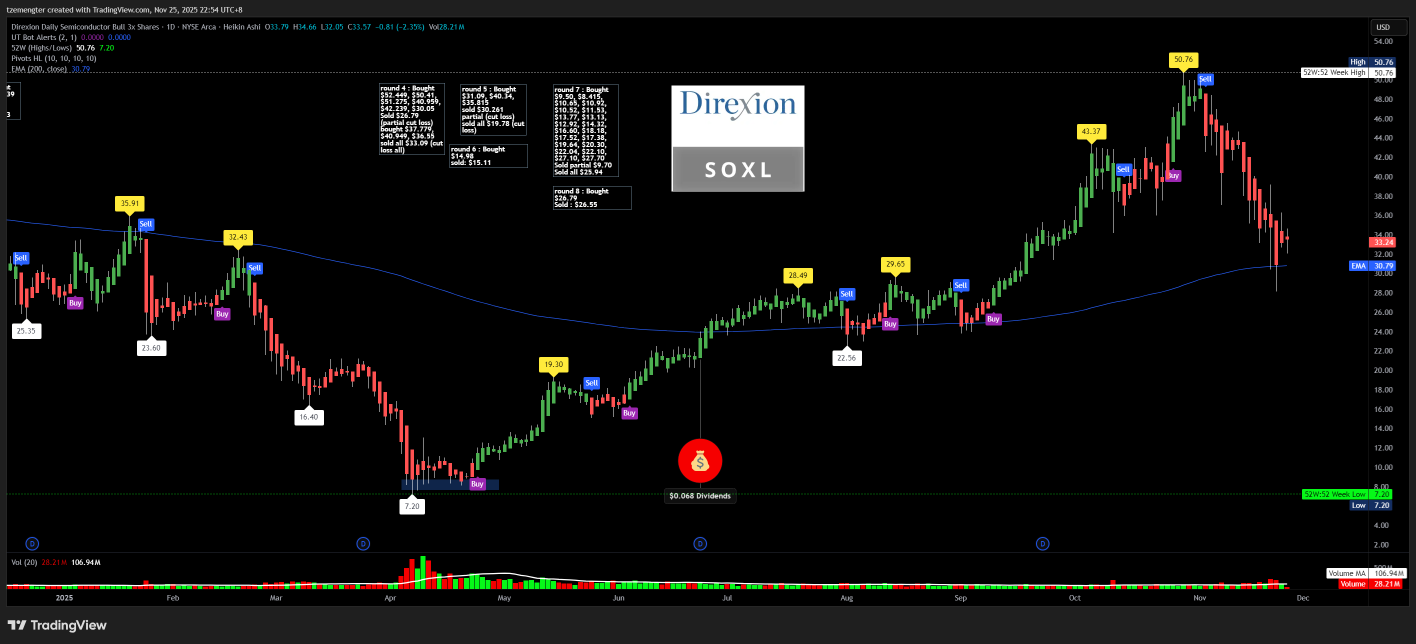The width and height of the screenshot is (1416, 644).
Task: Click the red 33.24 current price label
Action: point(1384,242)
